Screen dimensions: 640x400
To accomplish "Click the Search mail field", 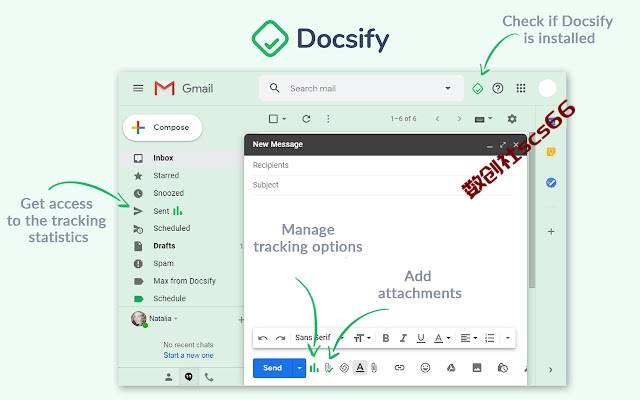I will [363, 88].
